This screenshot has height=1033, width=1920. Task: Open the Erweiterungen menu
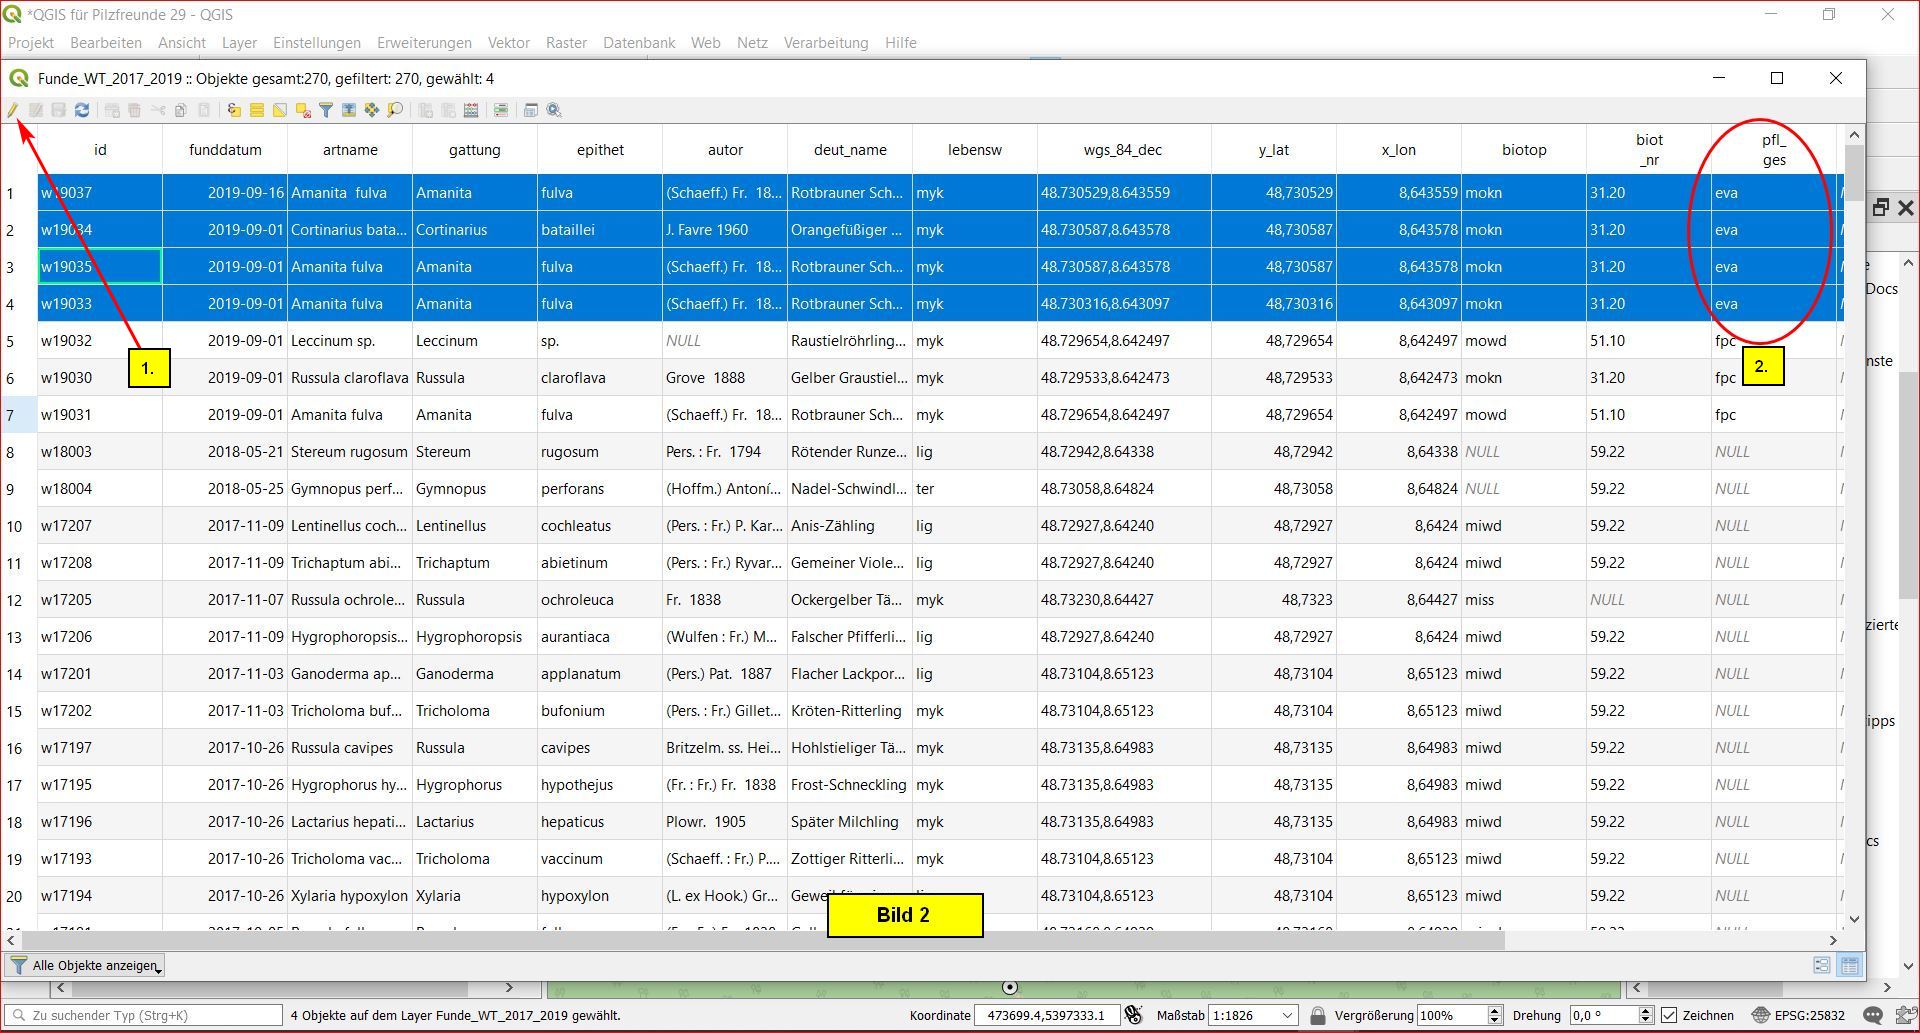424,43
